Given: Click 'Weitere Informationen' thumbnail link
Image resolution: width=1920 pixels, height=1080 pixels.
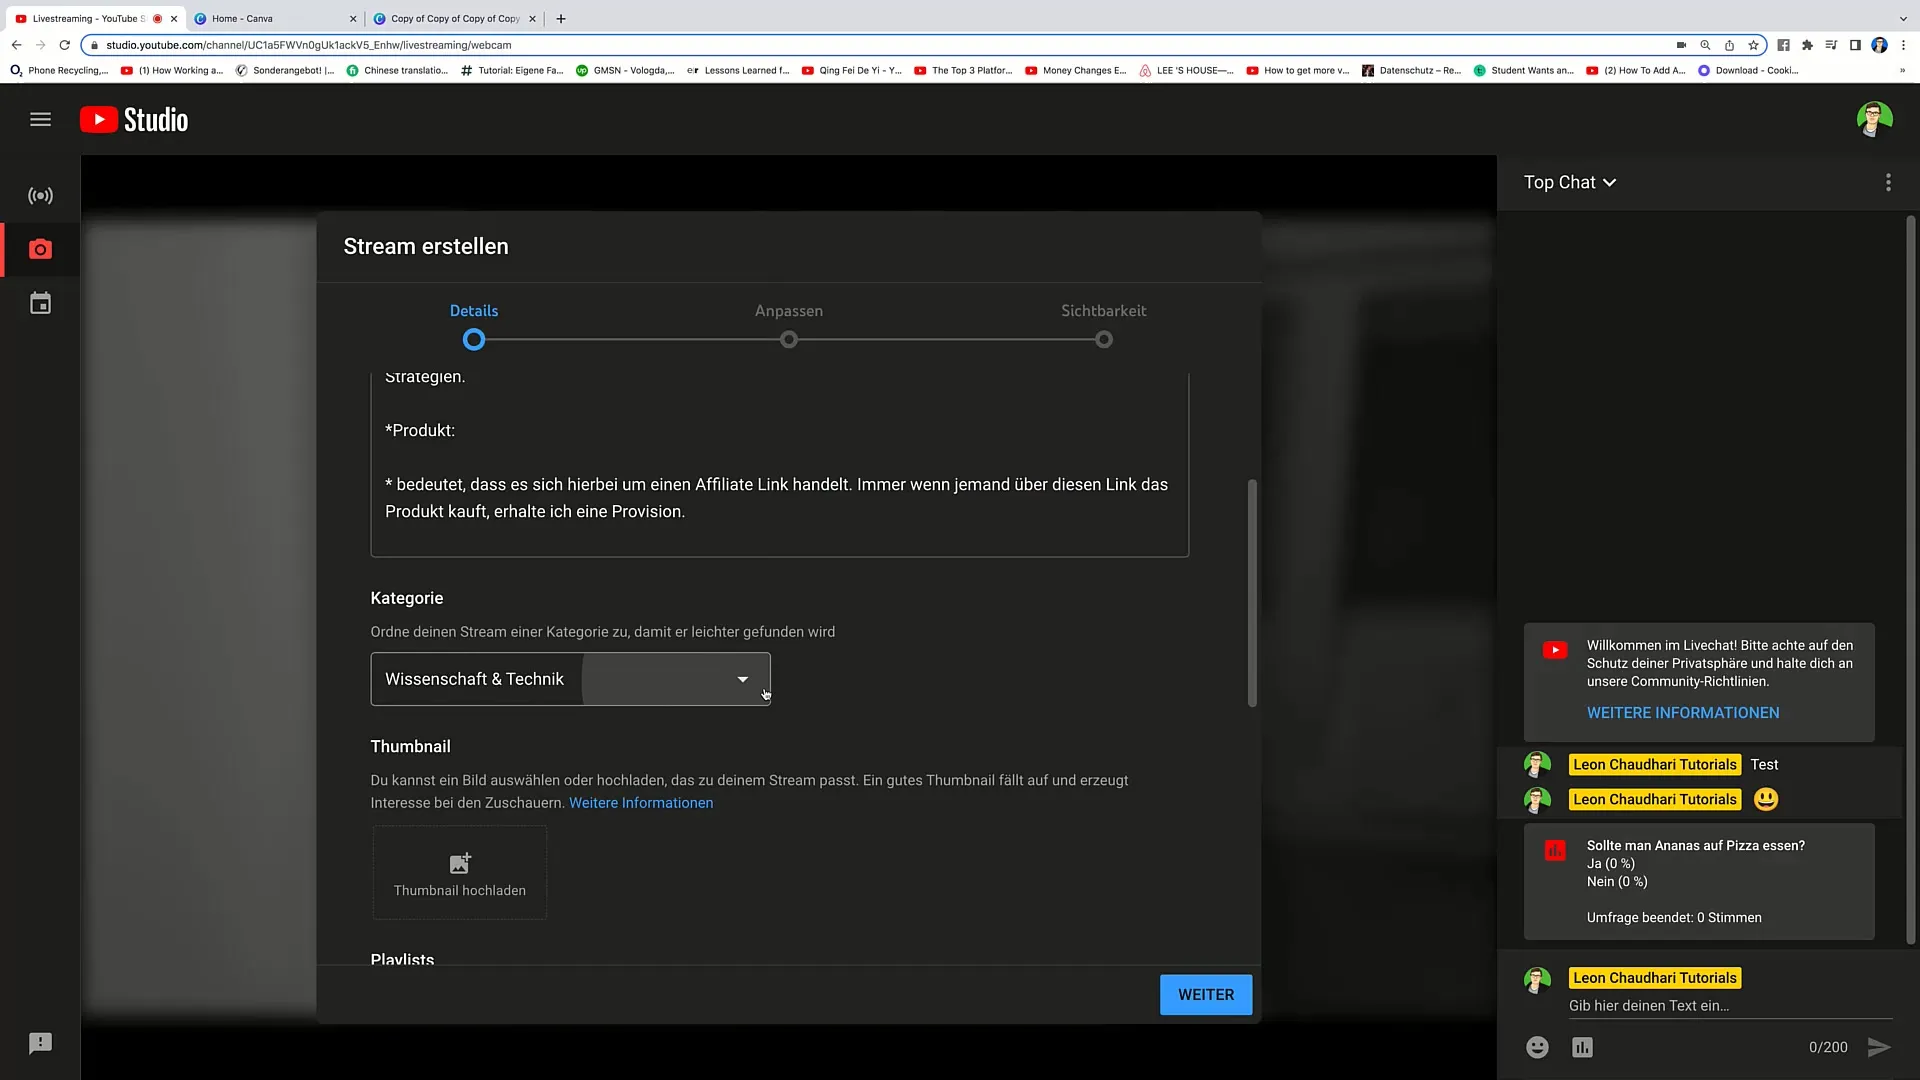Looking at the screenshot, I should tap(642, 802).
